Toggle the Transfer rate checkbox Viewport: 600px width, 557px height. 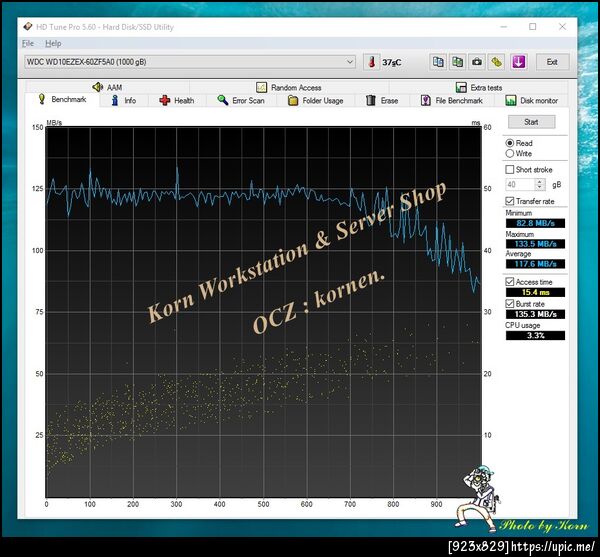coord(510,201)
